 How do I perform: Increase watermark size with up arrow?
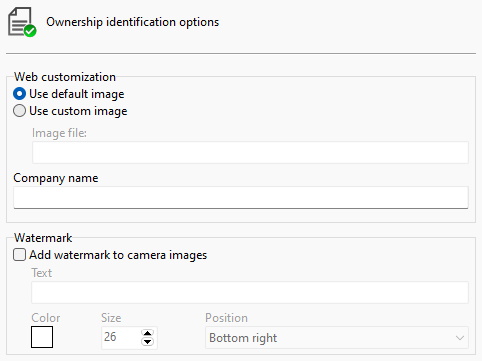tap(147, 333)
